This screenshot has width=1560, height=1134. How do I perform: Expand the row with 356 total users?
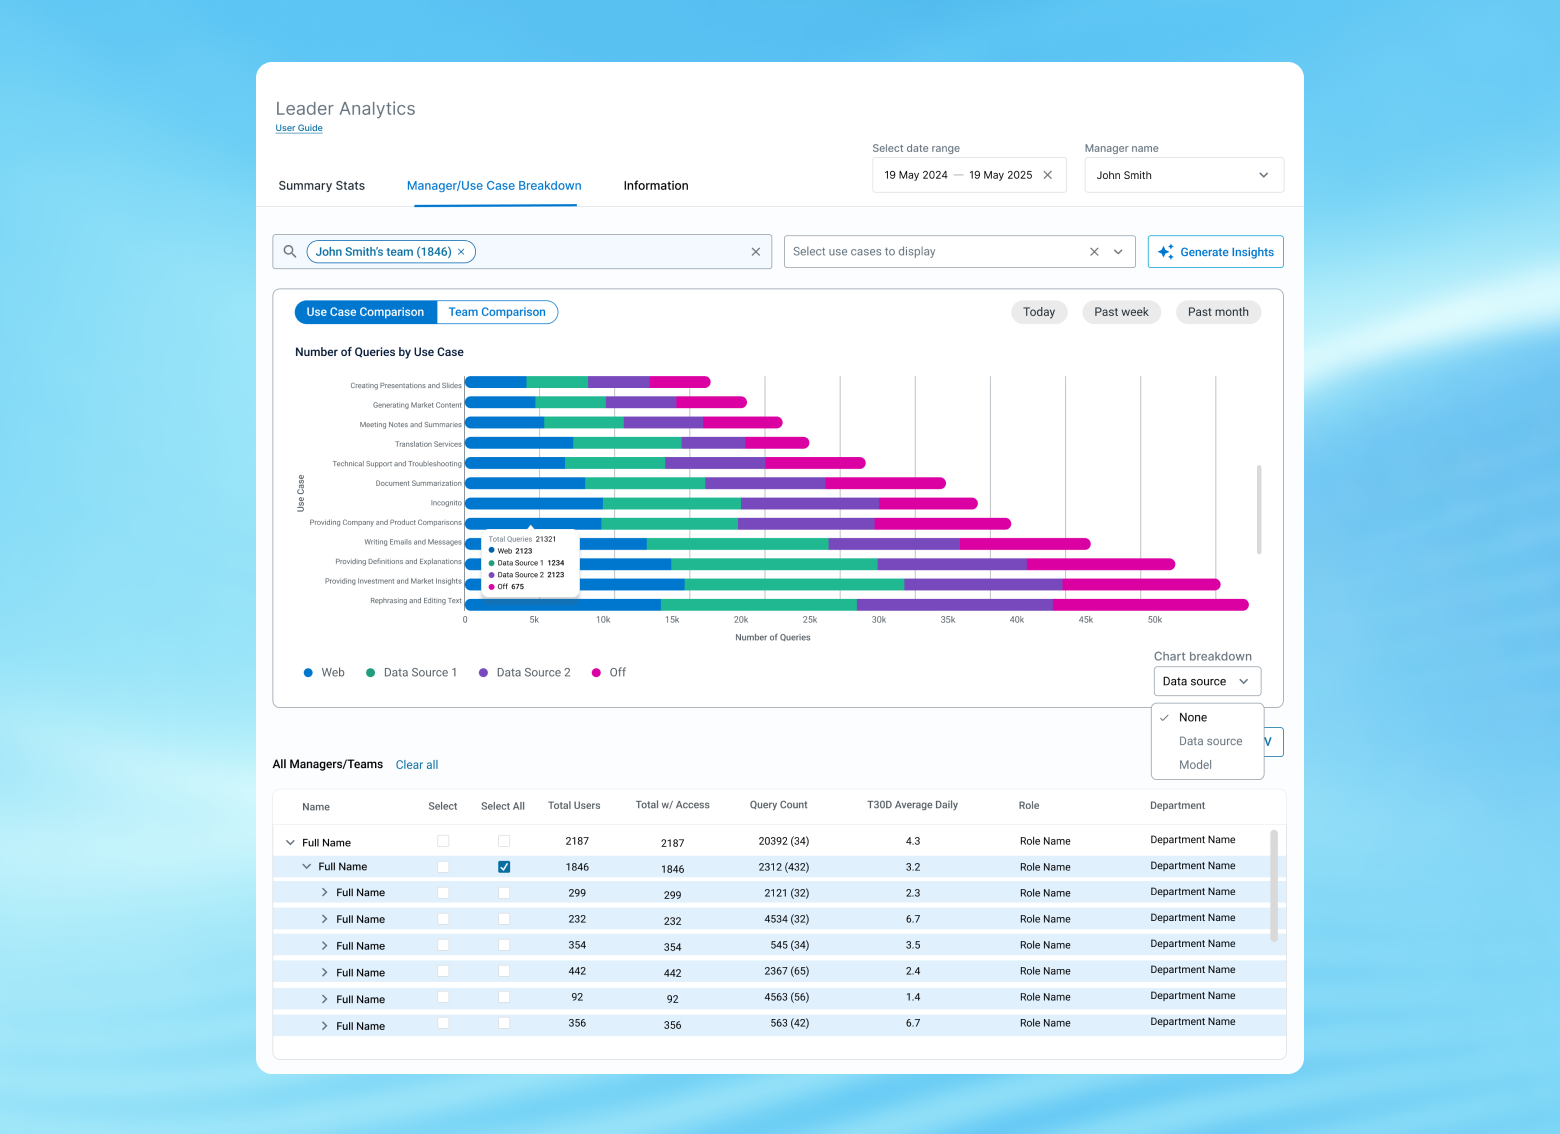[325, 1026]
